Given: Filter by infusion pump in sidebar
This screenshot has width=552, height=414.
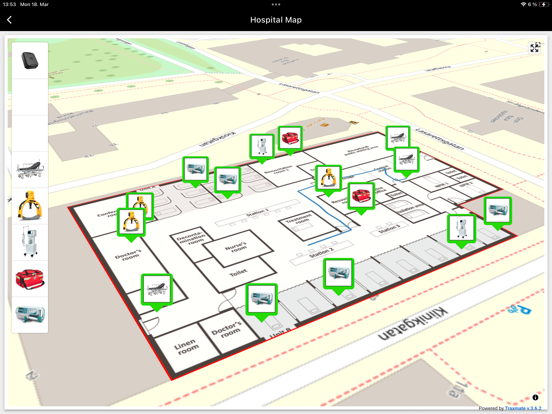Looking at the screenshot, I should click(x=30, y=314).
